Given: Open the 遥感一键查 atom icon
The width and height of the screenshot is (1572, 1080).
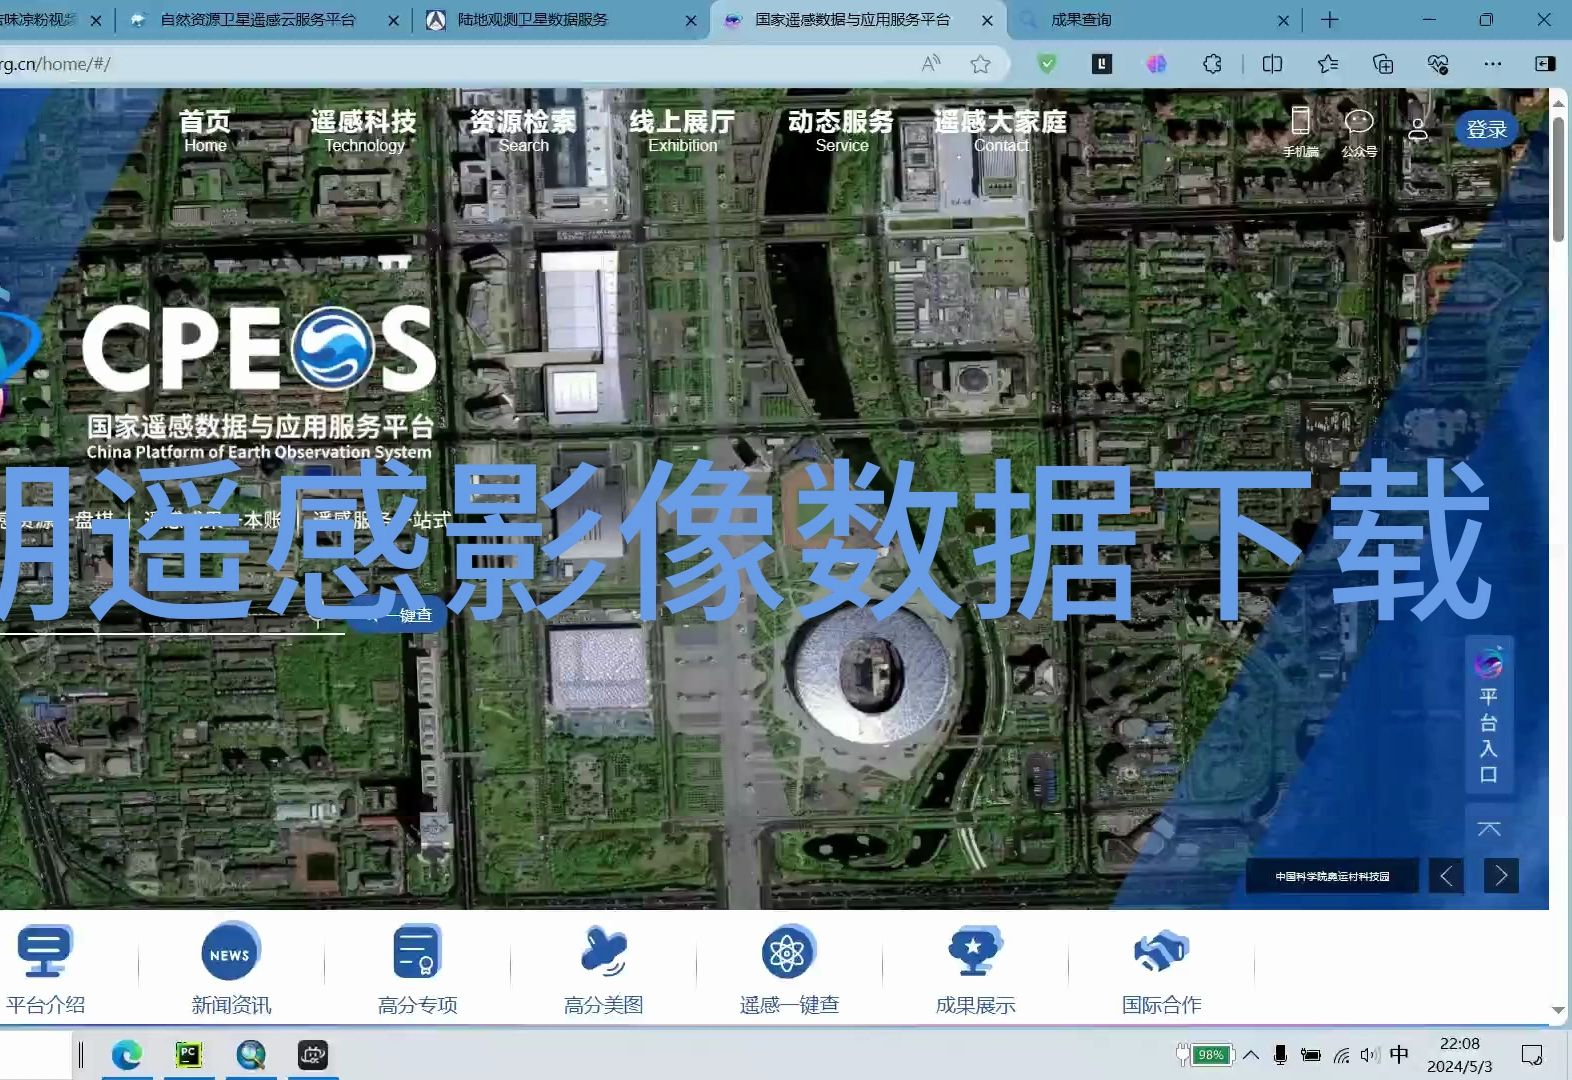Looking at the screenshot, I should click(789, 952).
